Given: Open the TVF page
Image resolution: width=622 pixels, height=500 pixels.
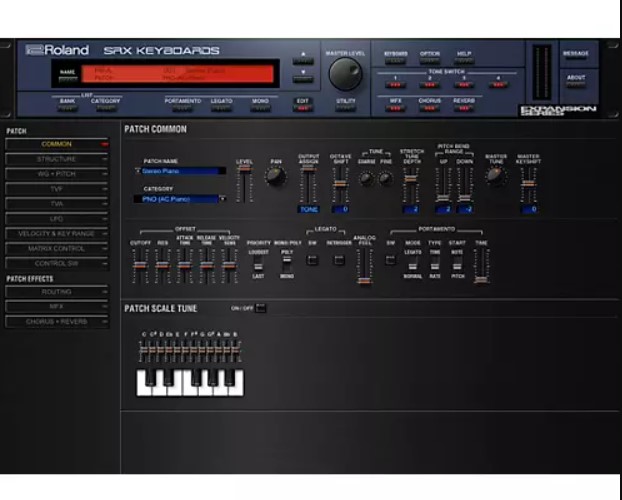Looking at the screenshot, I should pyautogui.click(x=57, y=189).
